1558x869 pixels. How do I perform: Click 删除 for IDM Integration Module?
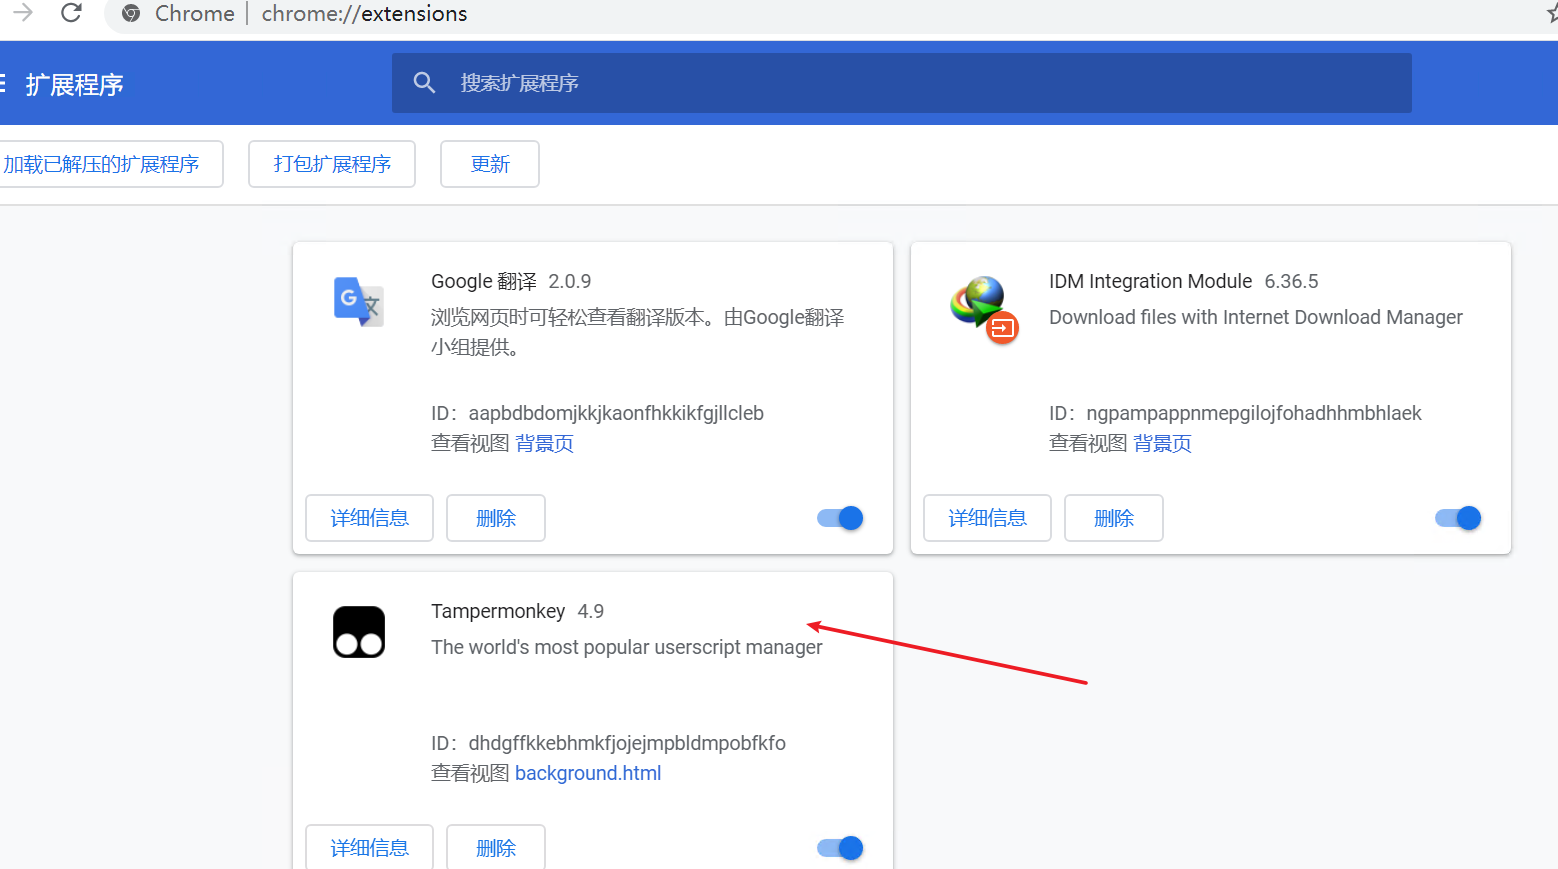point(1114,518)
